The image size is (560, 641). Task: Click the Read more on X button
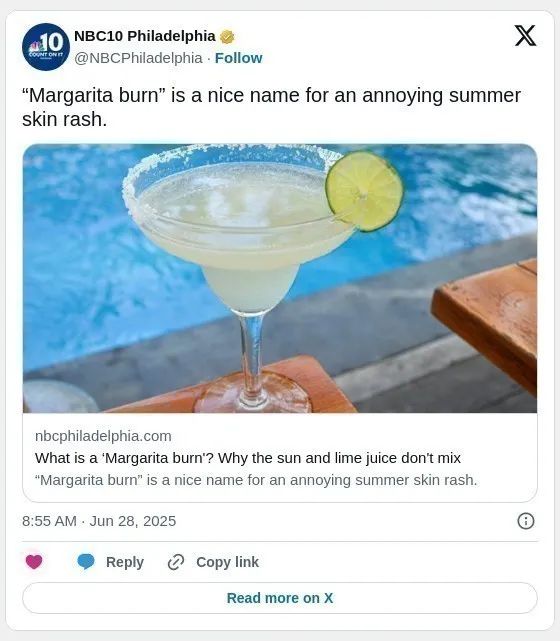[280, 598]
